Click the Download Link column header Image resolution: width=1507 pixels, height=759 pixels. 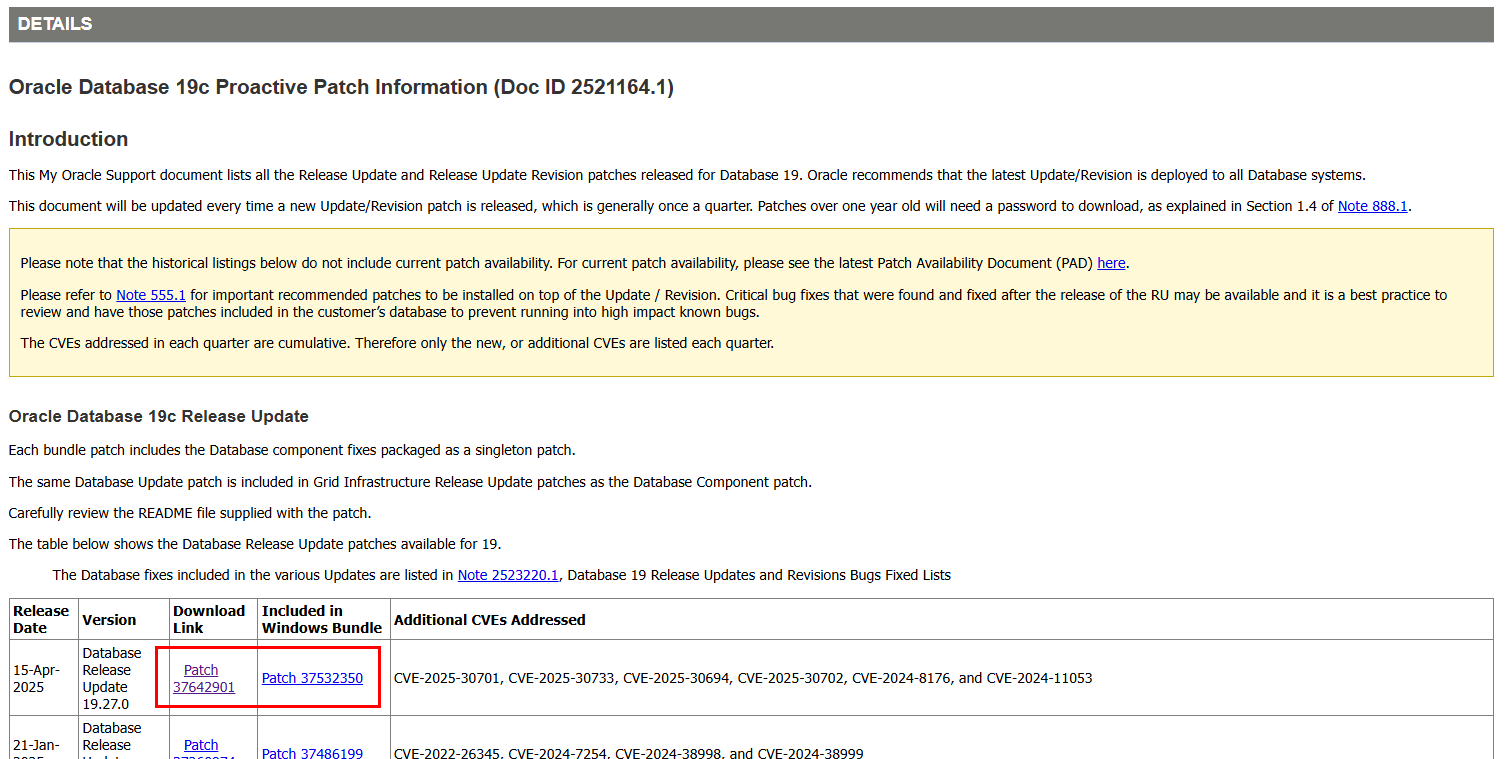pyautogui.click(x=213, y=619)
